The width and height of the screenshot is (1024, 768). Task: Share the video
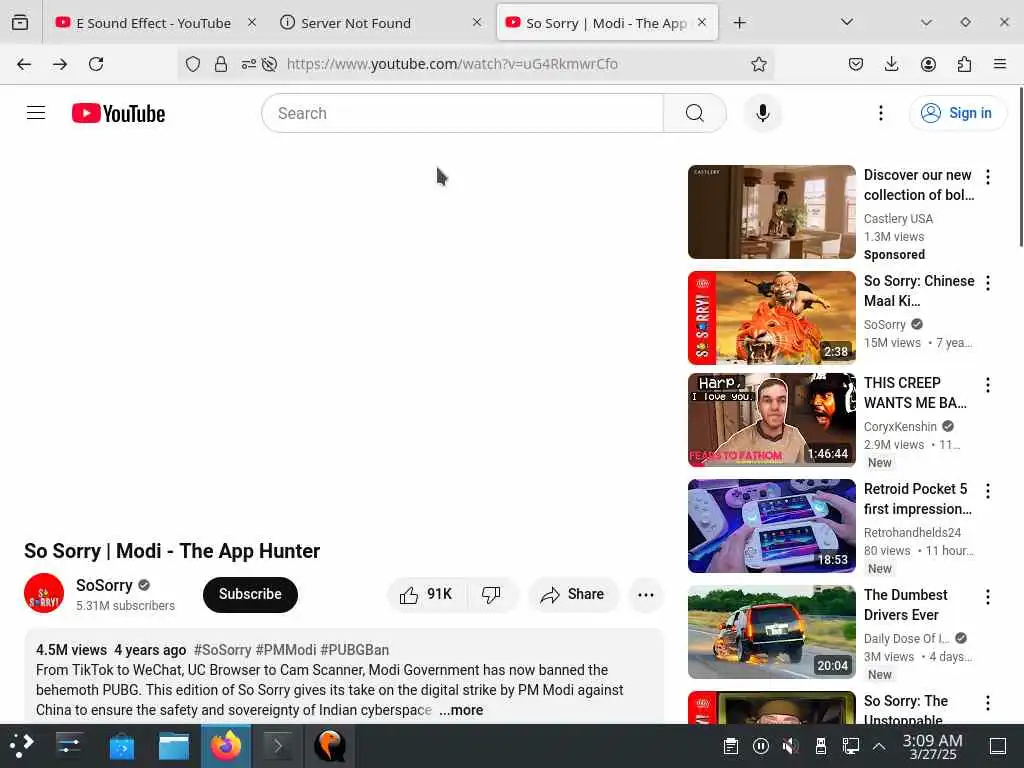click(573, 594)
